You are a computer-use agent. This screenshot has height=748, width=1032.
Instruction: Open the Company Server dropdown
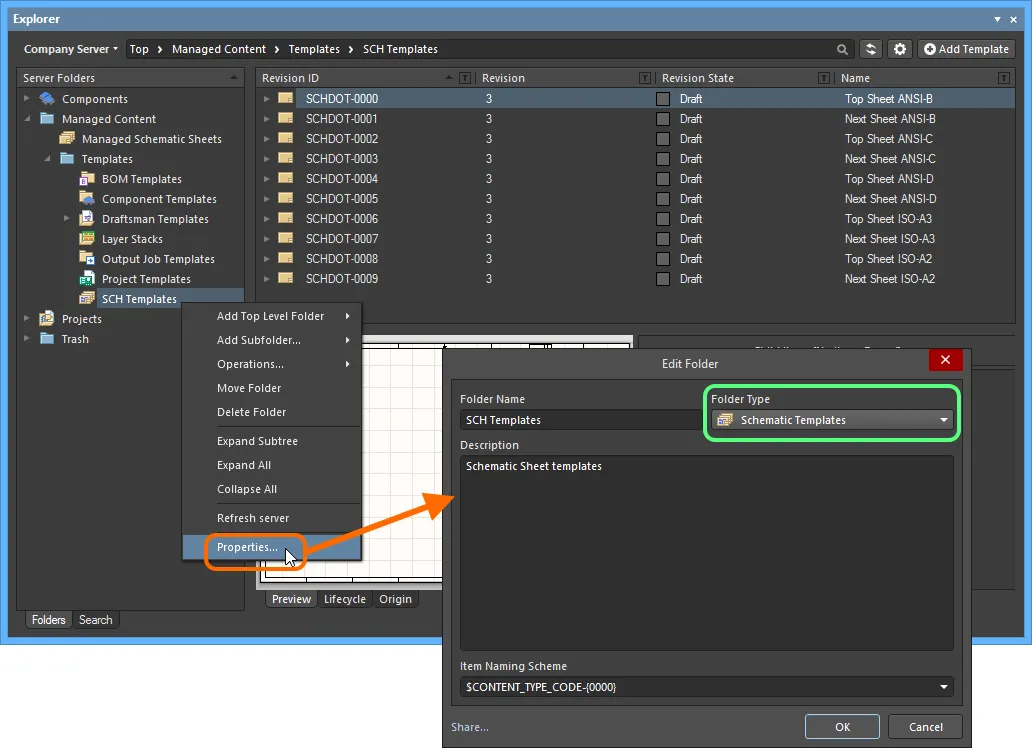tap(70, 49)
